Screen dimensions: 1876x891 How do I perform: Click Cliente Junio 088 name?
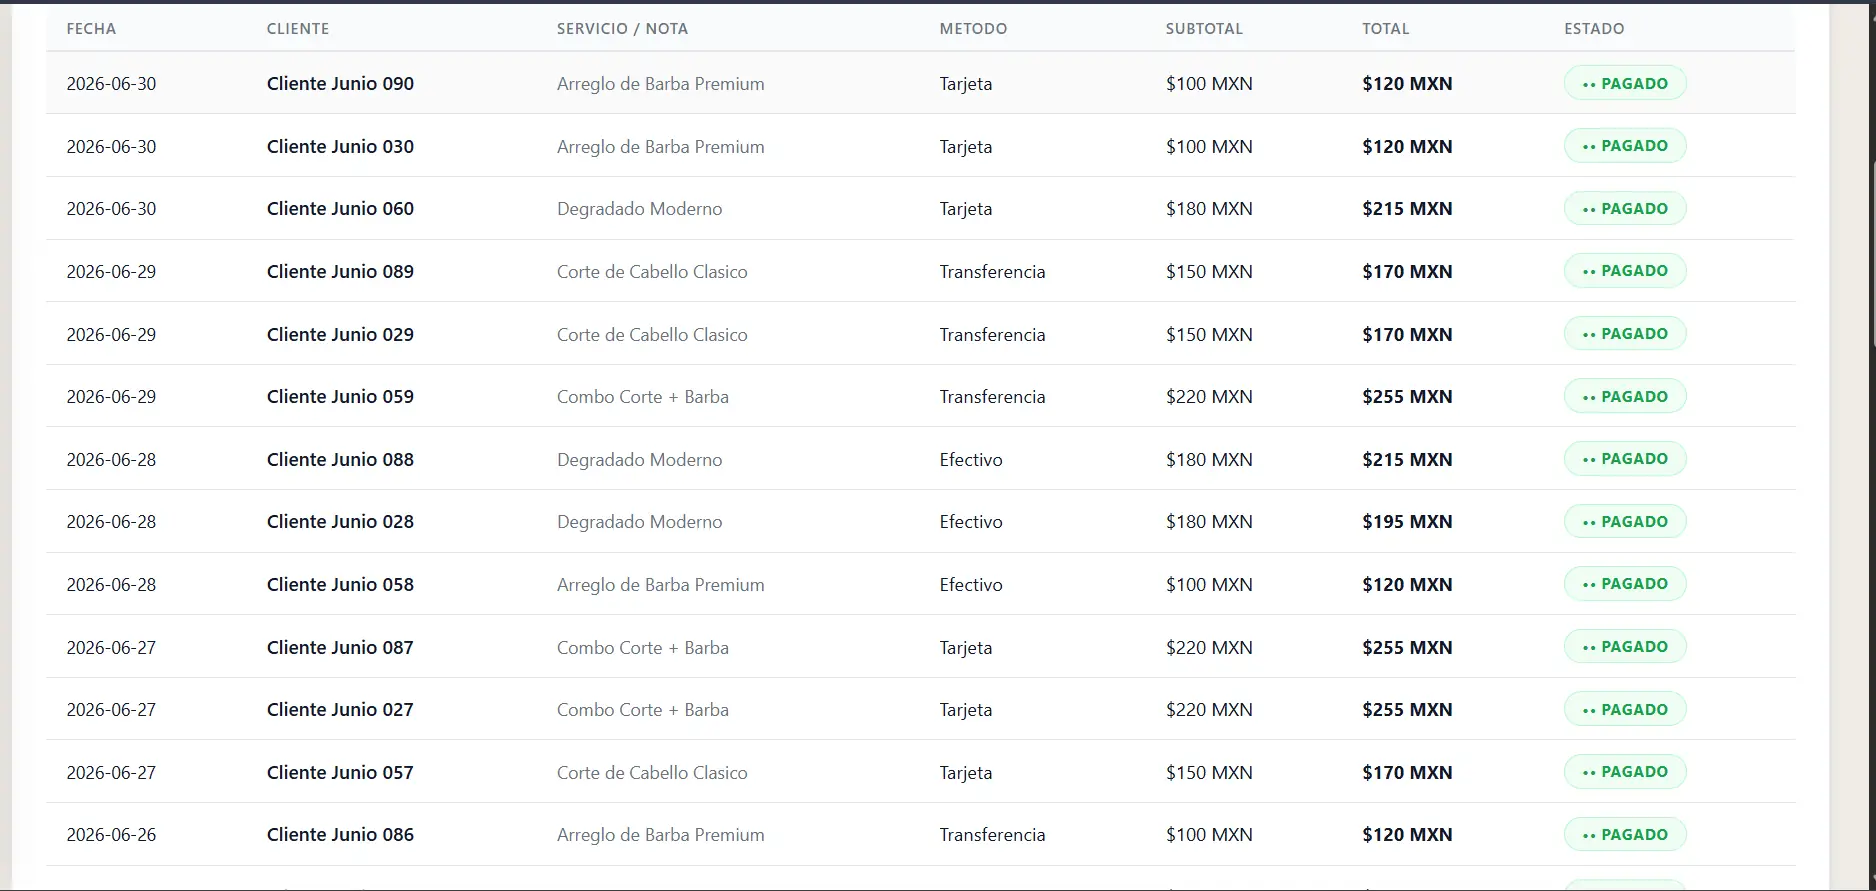(x=340, y=459)
